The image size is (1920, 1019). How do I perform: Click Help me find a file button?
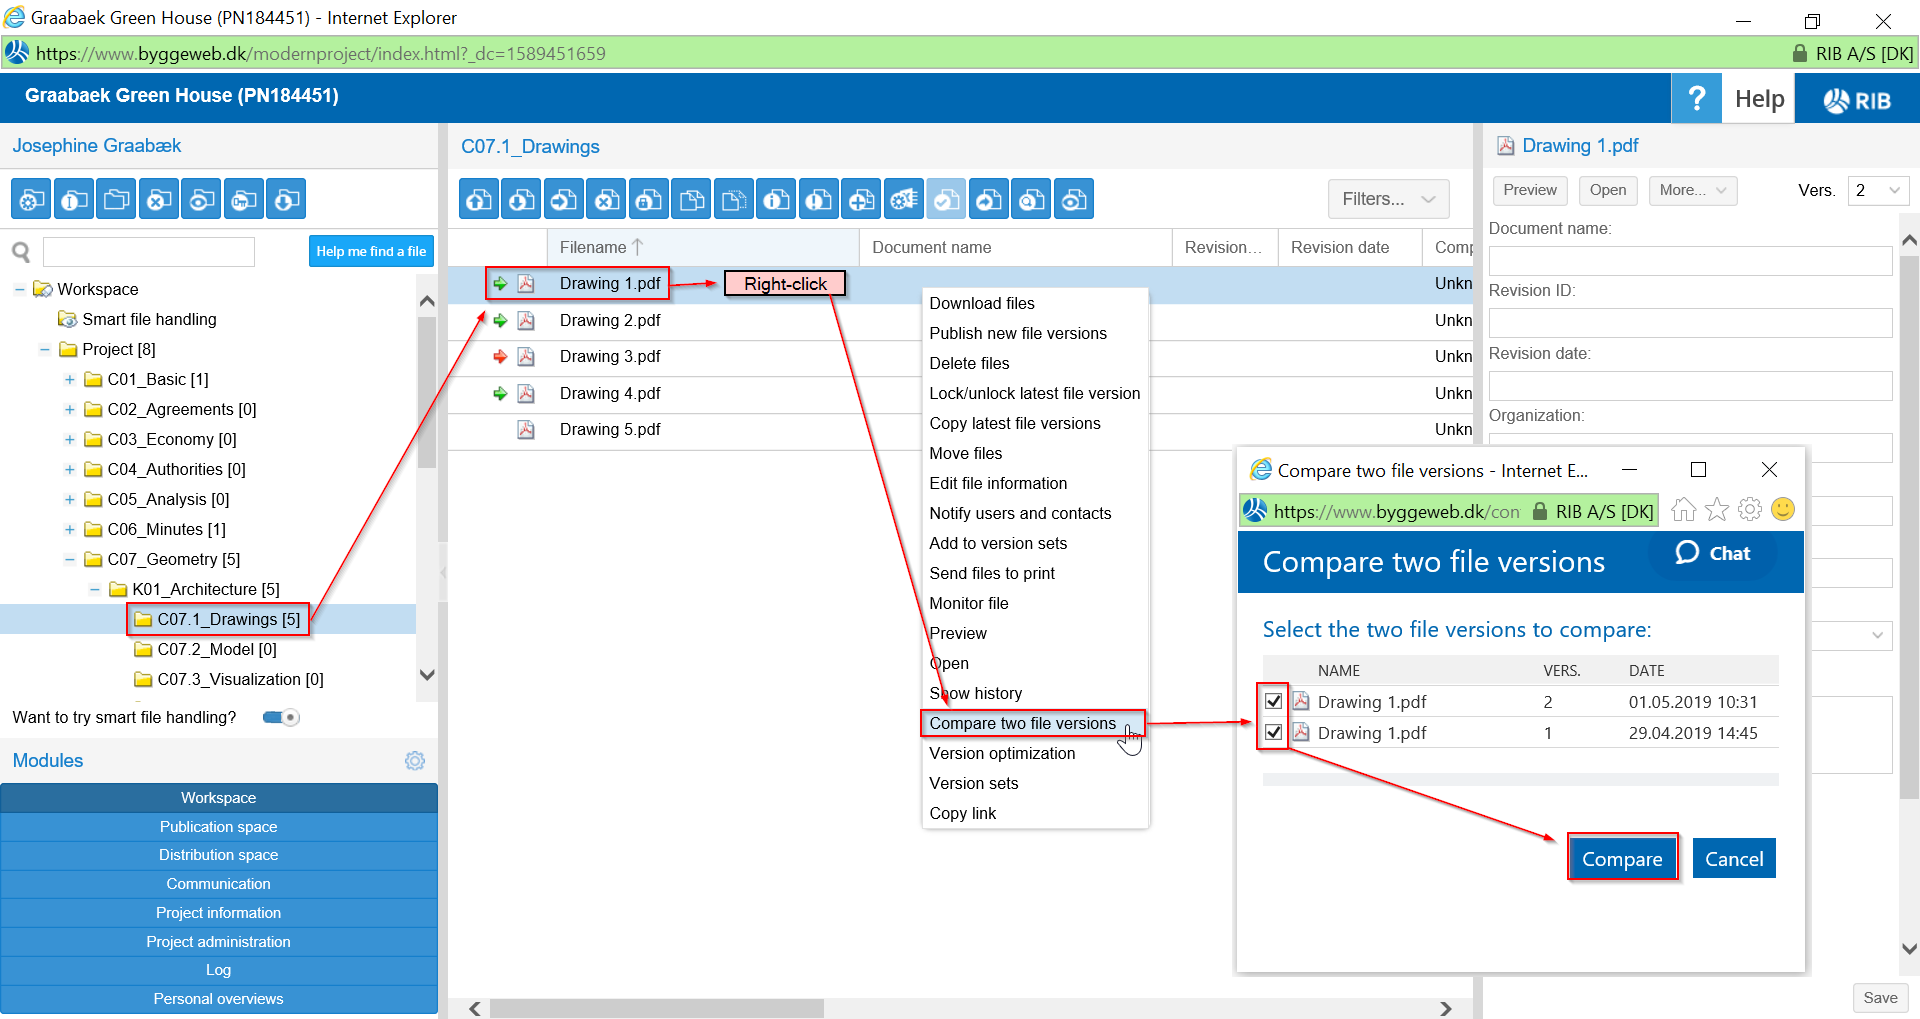click(371, 251)
